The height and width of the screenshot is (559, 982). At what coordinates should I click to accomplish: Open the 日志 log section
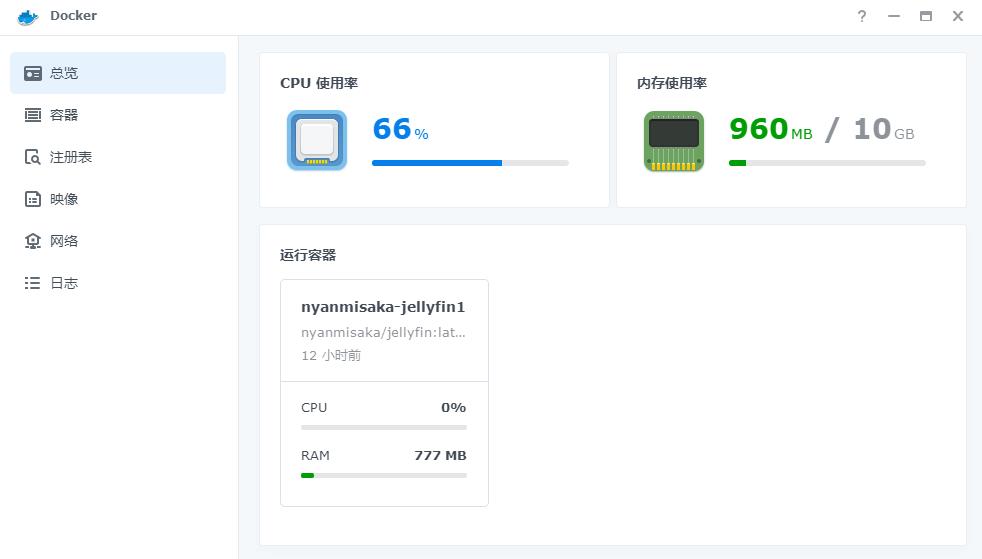(x=118, y=283)
